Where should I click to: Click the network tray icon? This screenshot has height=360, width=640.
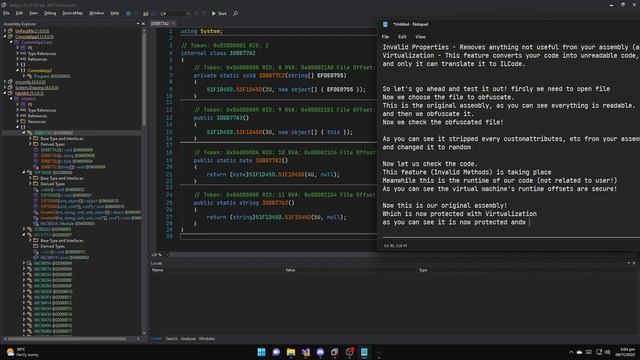599,352
